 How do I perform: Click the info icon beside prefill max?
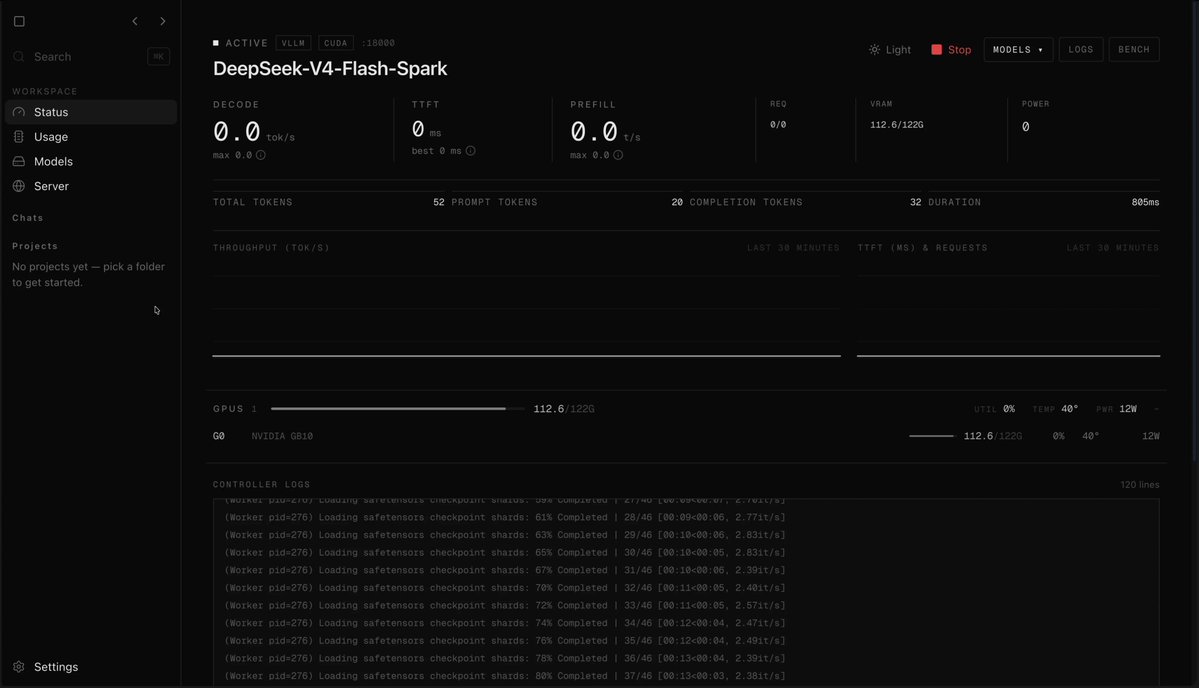click(x=618, y=155)
